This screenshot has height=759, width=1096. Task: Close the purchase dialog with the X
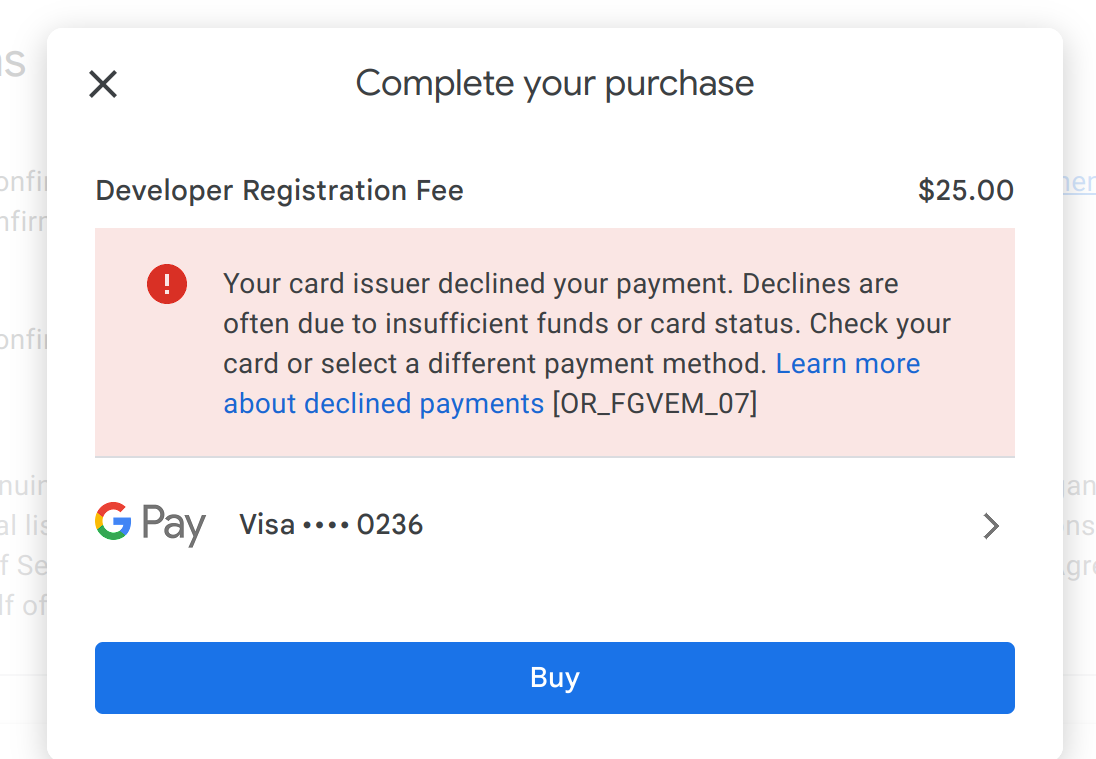(x=103, y=84)
